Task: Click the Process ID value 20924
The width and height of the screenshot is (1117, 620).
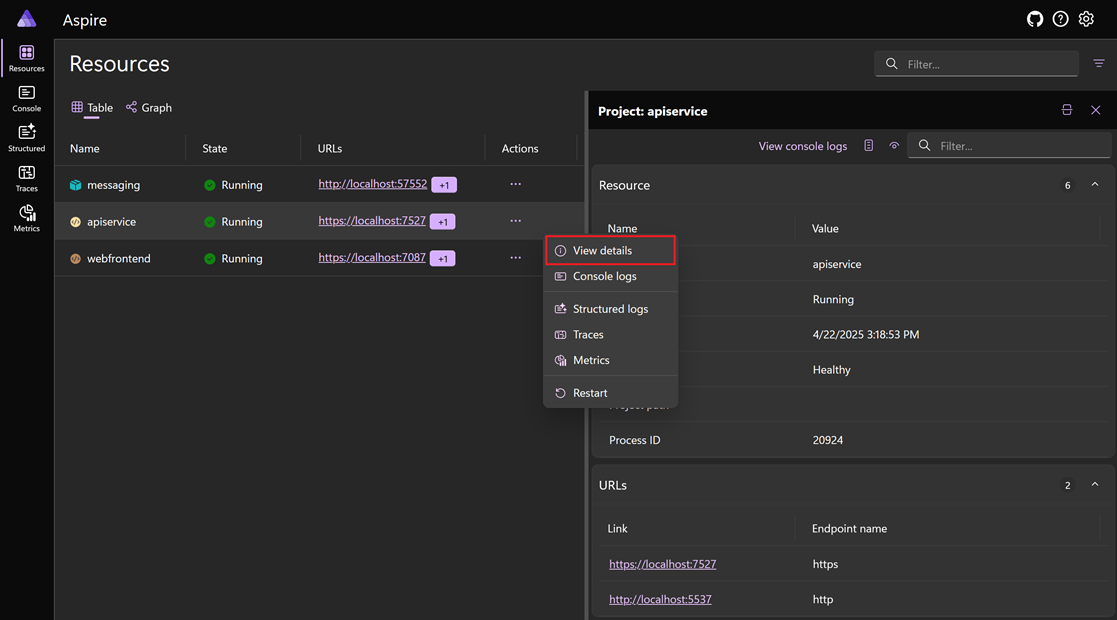Action: point(827,440)
